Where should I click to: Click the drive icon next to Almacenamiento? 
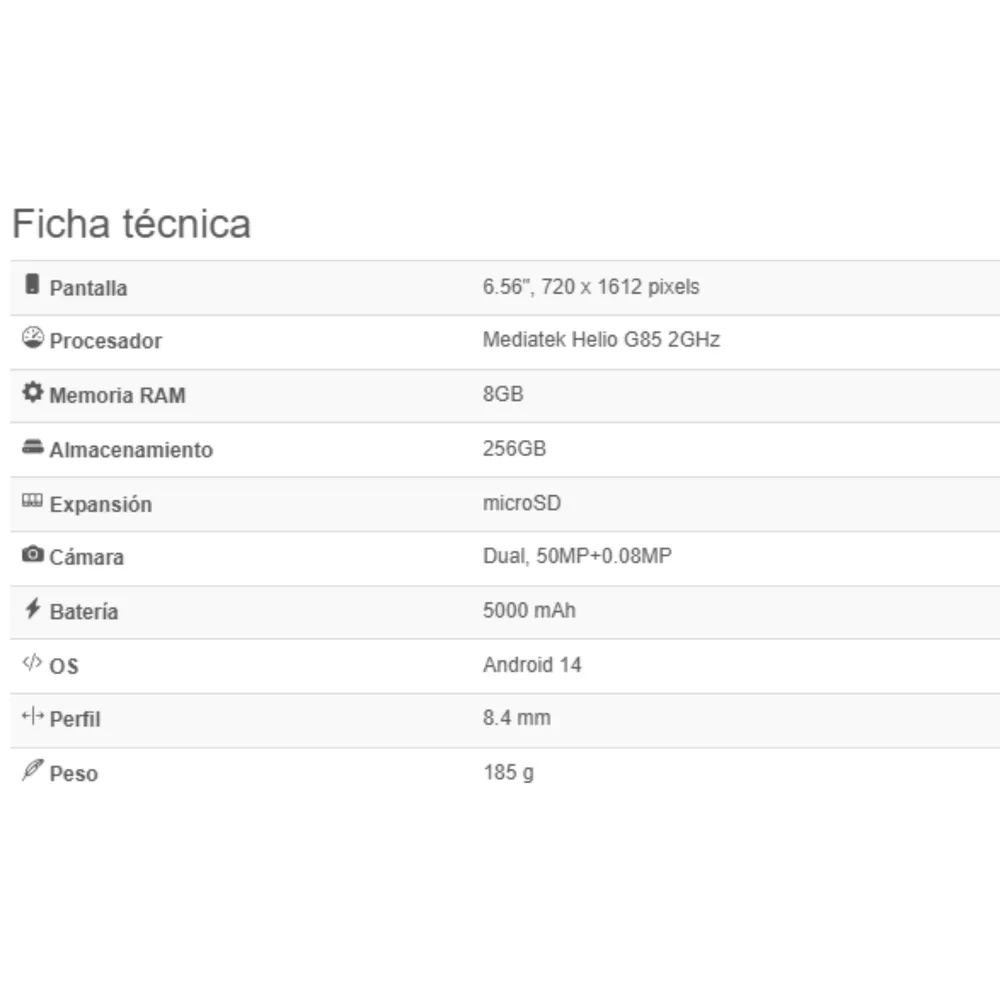pyautogui.click(x=33, y=446)
